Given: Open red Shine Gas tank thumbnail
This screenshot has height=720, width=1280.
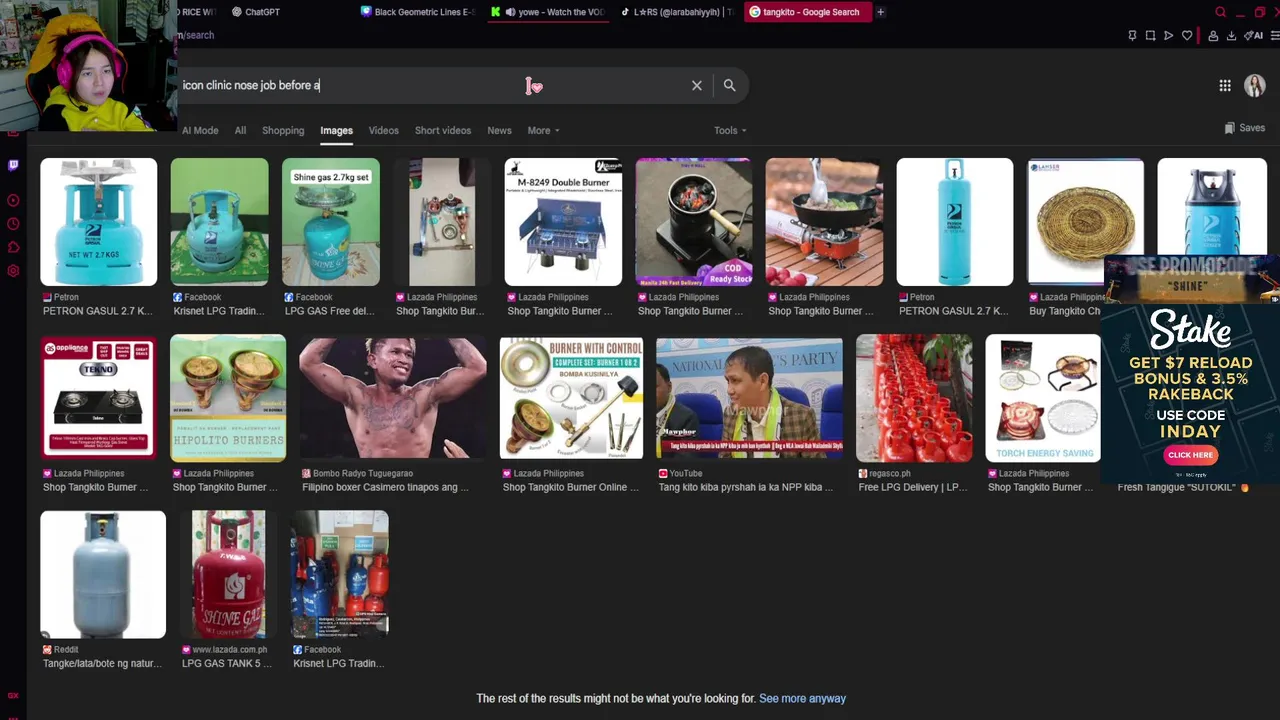Looking at the screenshot, I should tap(228, 575).
